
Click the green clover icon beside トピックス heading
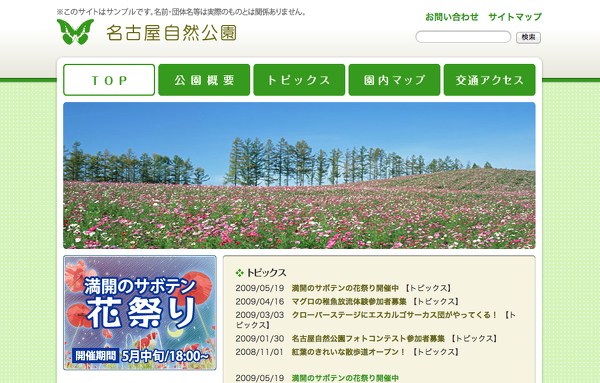click(240, 273)
